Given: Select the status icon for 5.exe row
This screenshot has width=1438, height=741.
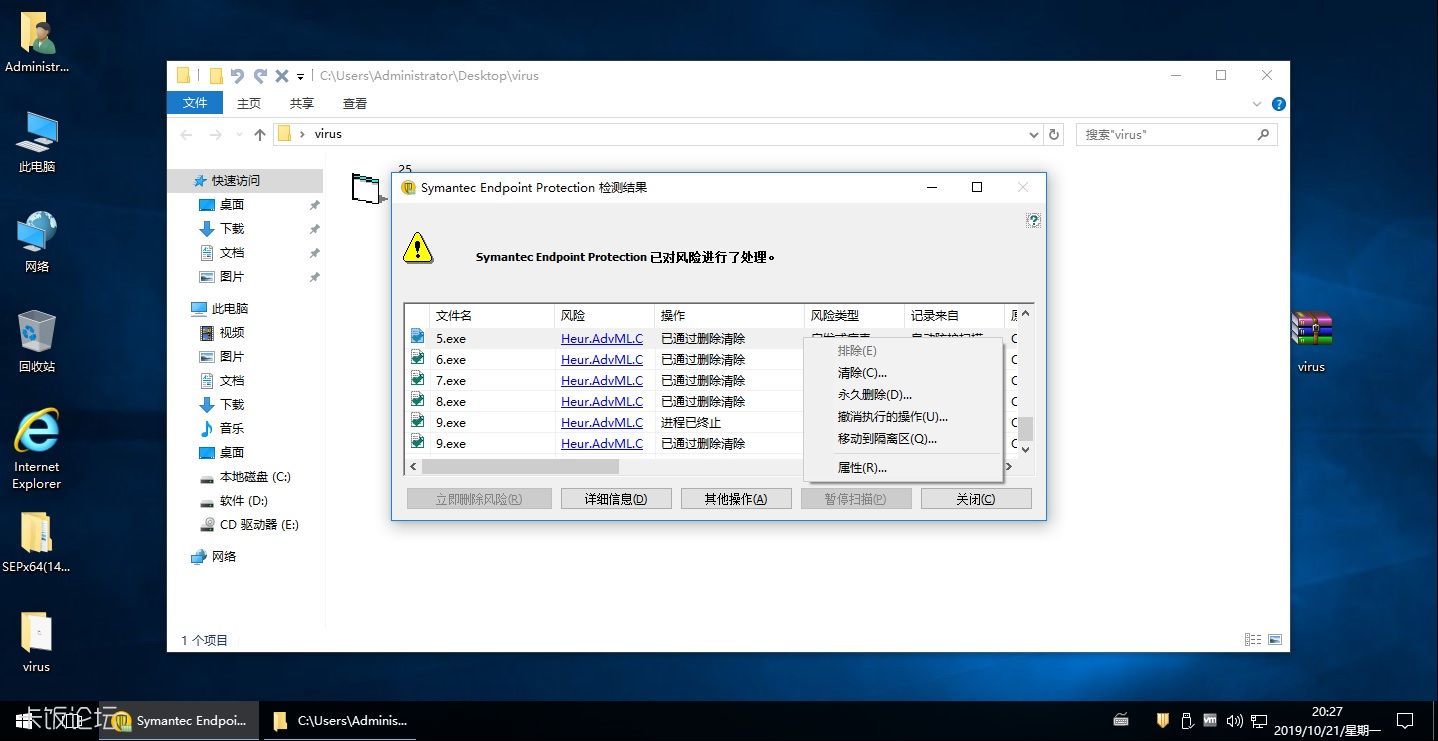Looking at the screenshot, I should [418, 337].
